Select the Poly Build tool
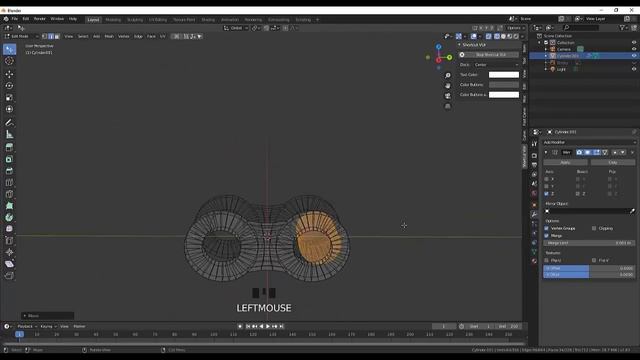Screen dimensions: 640x360 point(9,206)
